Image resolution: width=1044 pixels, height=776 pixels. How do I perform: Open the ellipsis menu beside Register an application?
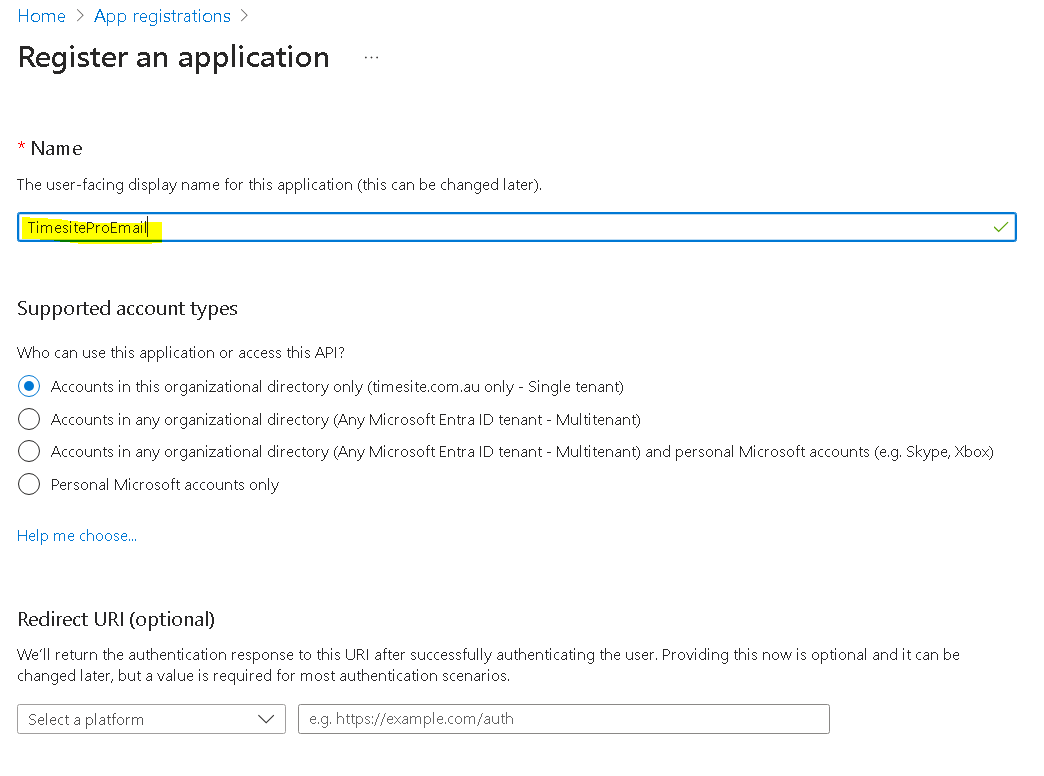tap(372, 58)
